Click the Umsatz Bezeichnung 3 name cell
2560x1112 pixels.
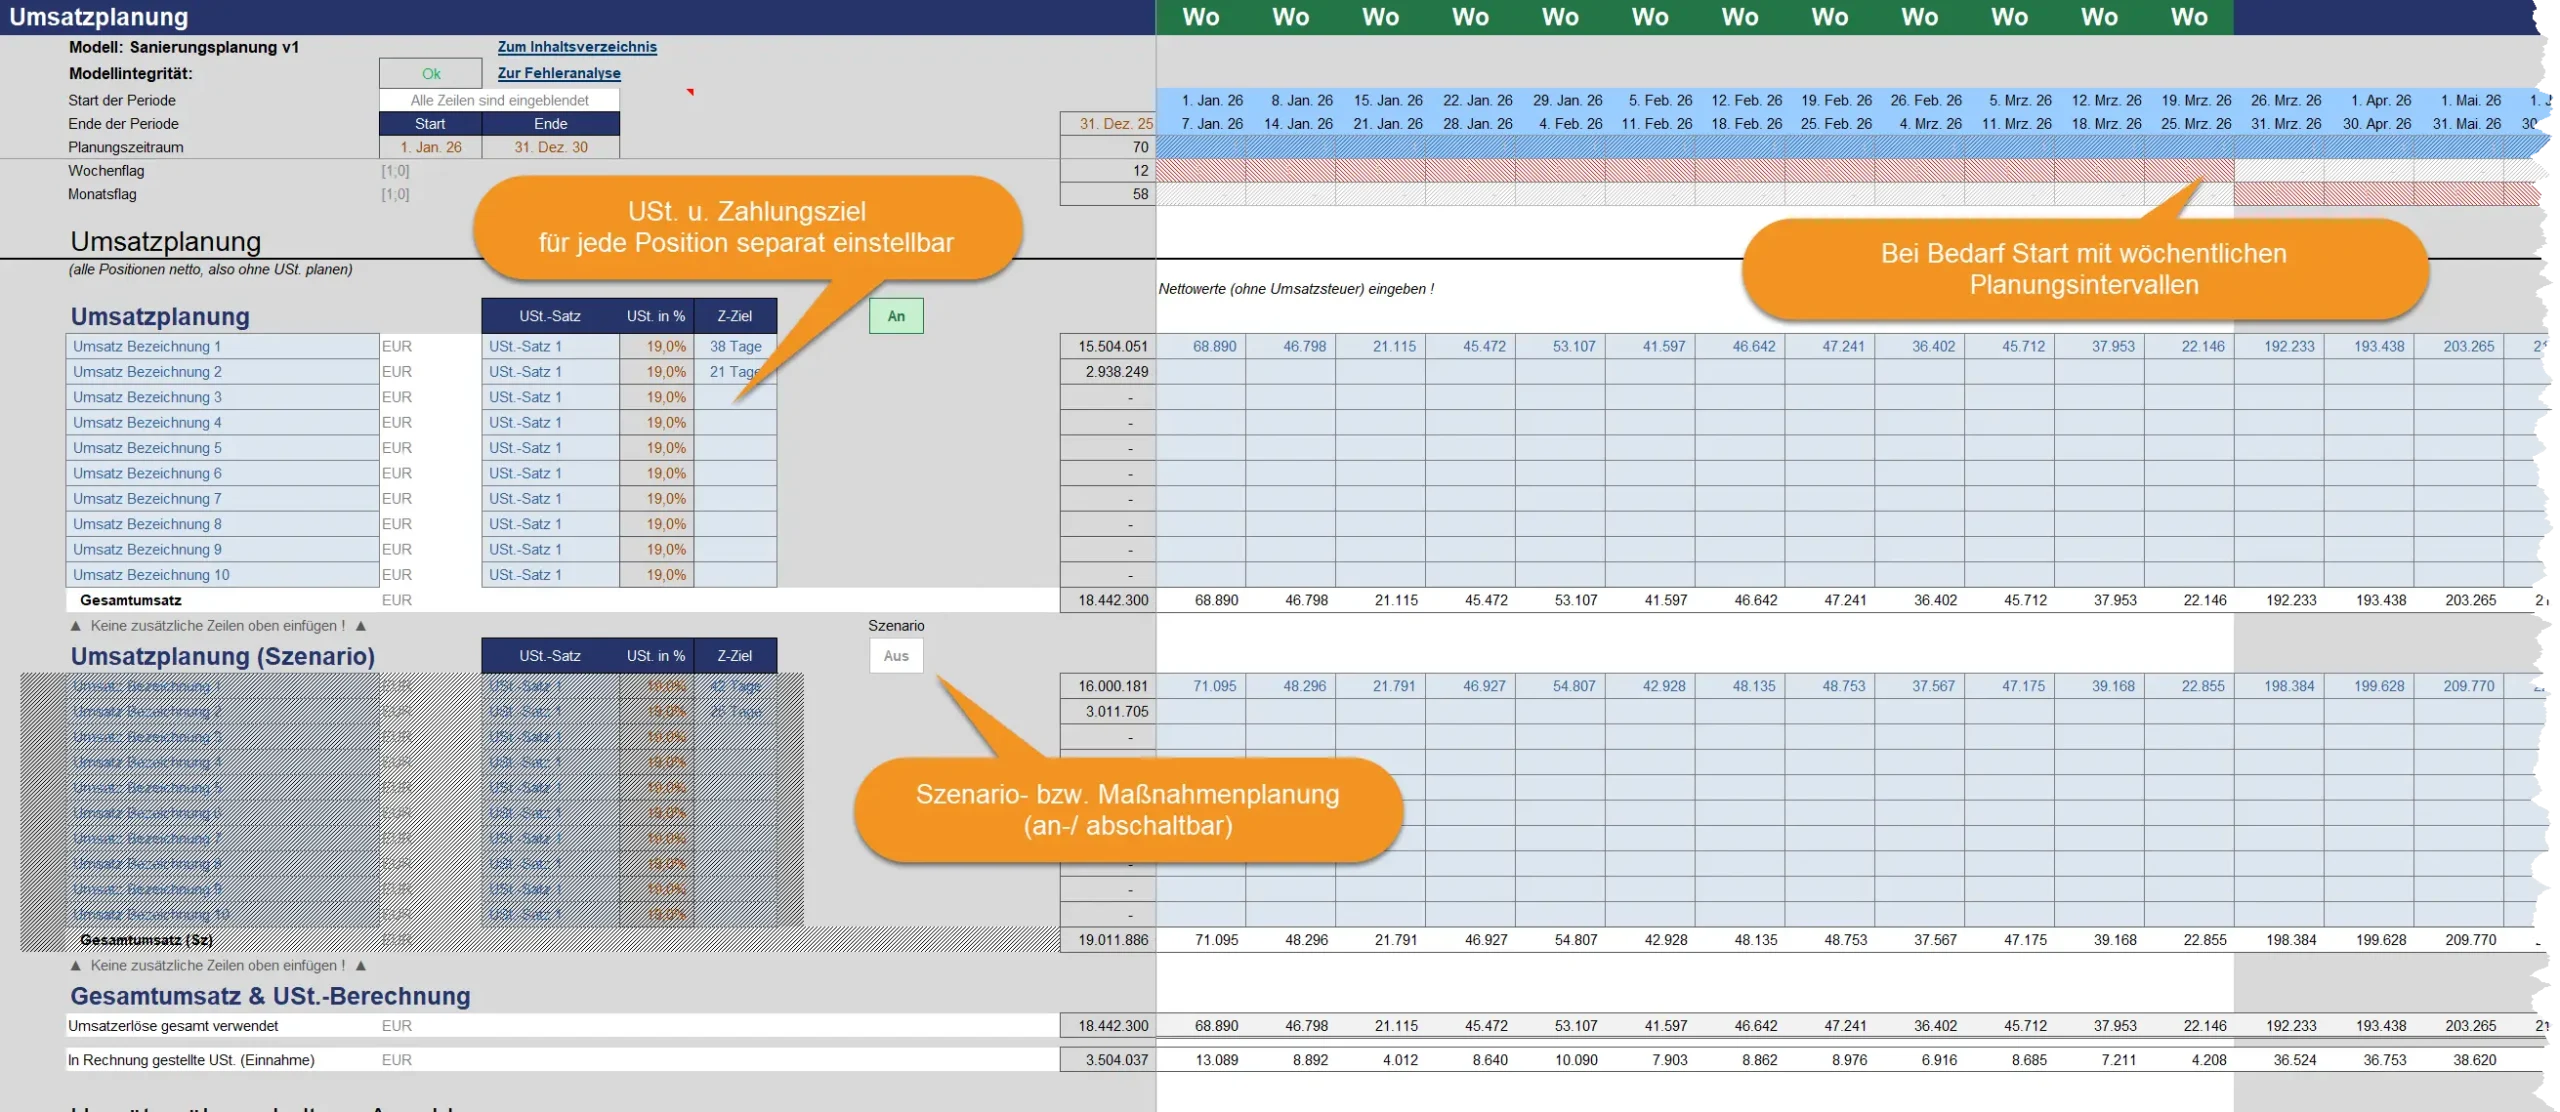(x=223, y=397)
